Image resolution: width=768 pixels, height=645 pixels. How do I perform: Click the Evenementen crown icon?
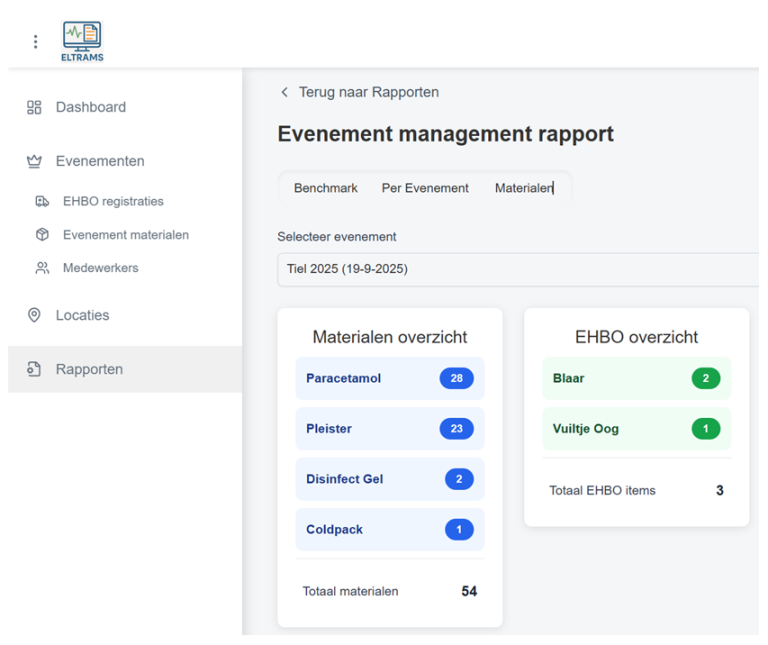pos(34,161)
